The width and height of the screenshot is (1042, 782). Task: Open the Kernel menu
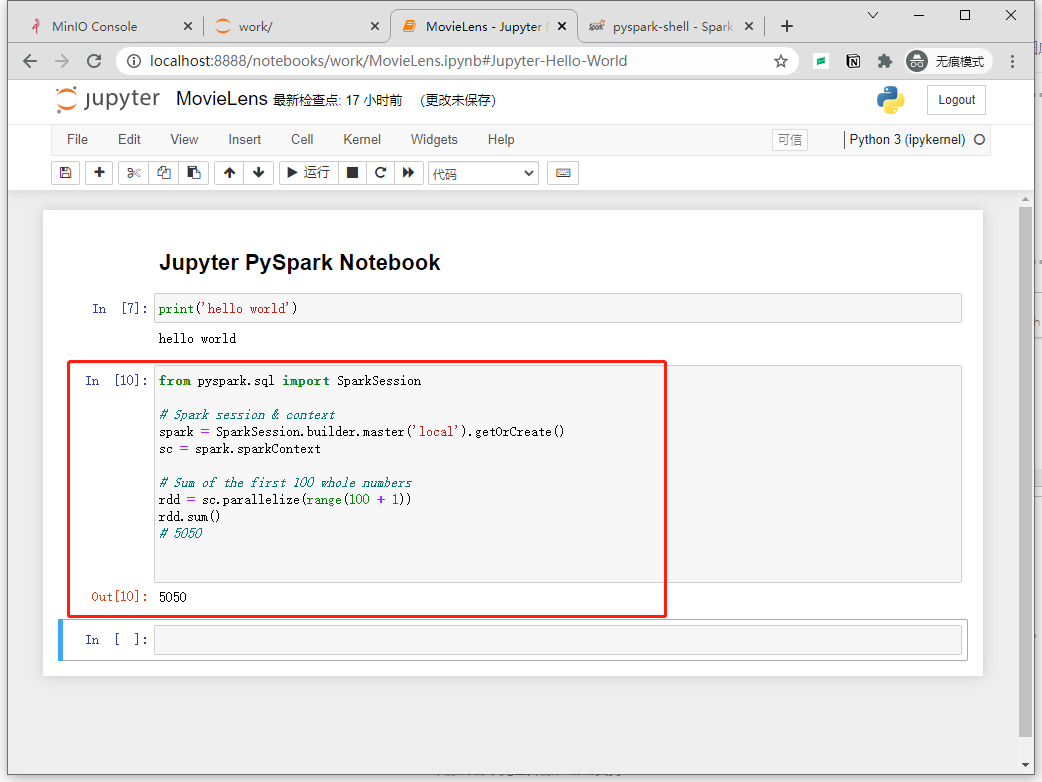pyautogui.click(x=361, y=139)
